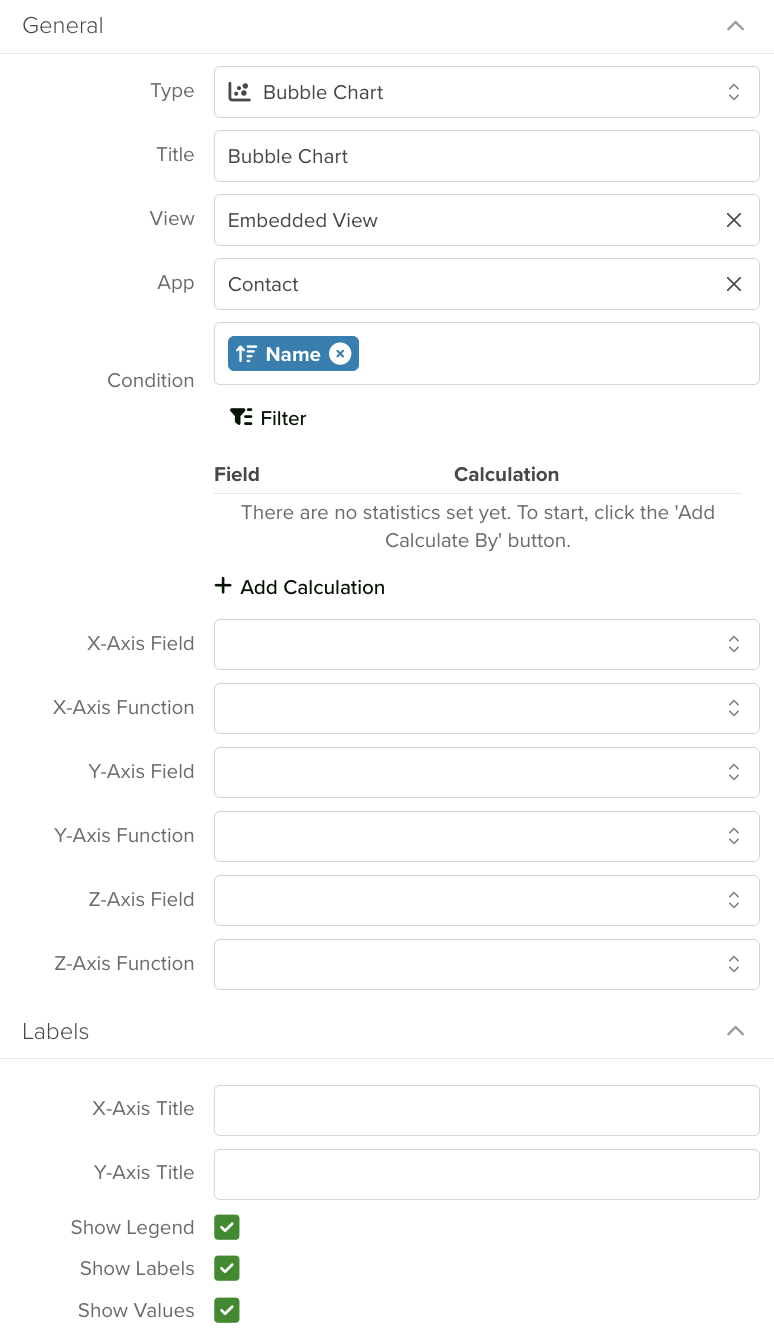Open the Y-Axis Function dropdown

[x=487, y=836]
